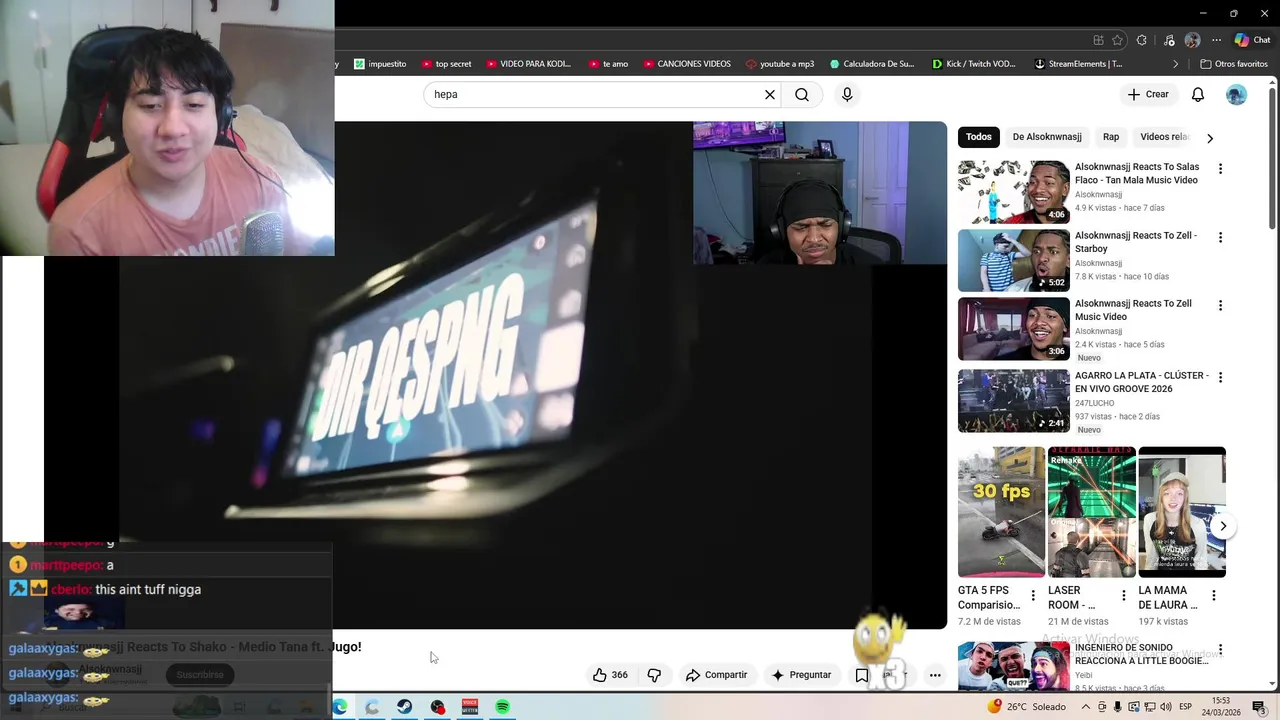Open CANCIONES VIDEOS bookmark

[x=687, y=64]
